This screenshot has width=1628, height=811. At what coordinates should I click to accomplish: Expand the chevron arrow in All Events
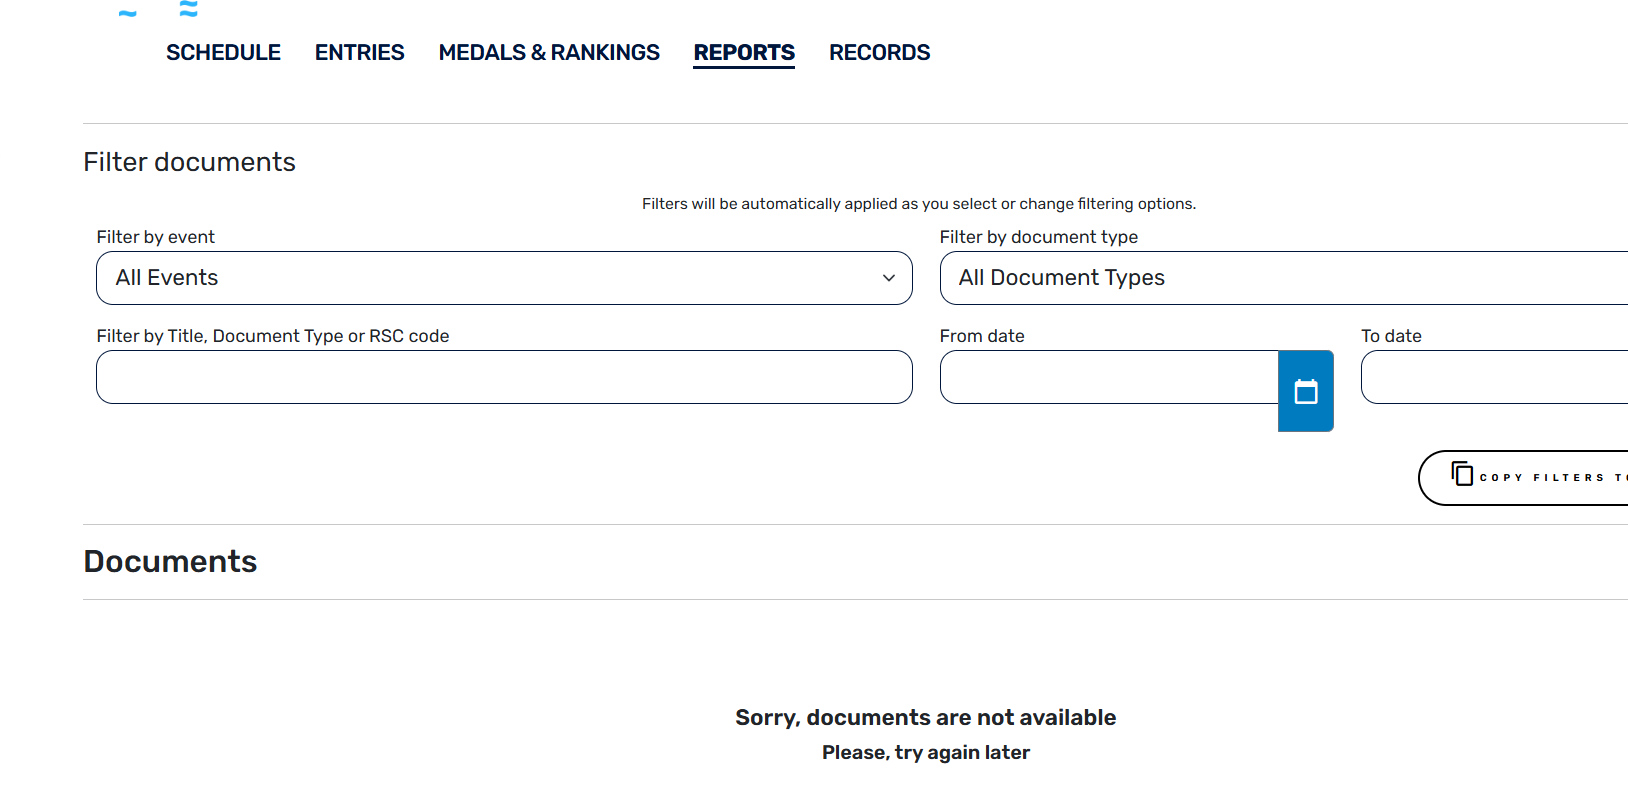888,278
